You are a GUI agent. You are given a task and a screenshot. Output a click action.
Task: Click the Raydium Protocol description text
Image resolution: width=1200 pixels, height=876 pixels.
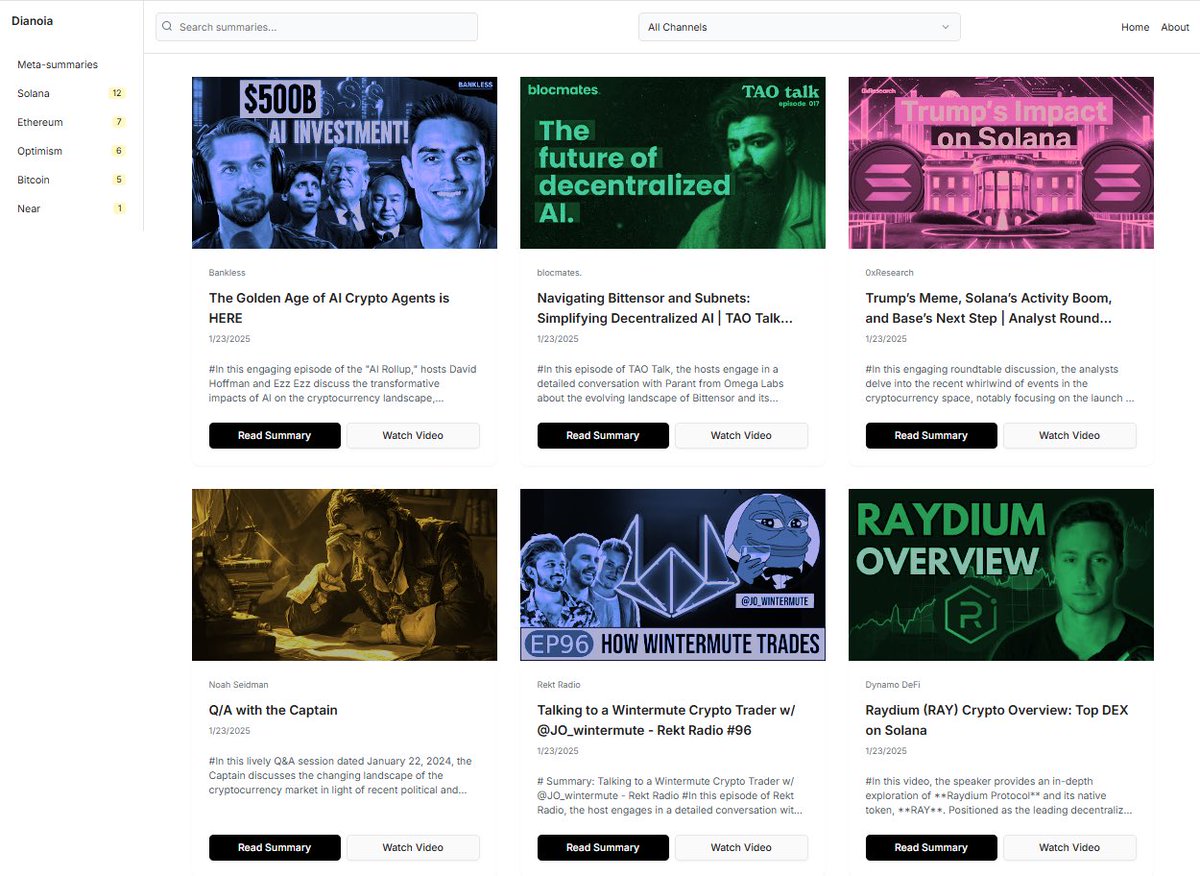tap(999, 796)
